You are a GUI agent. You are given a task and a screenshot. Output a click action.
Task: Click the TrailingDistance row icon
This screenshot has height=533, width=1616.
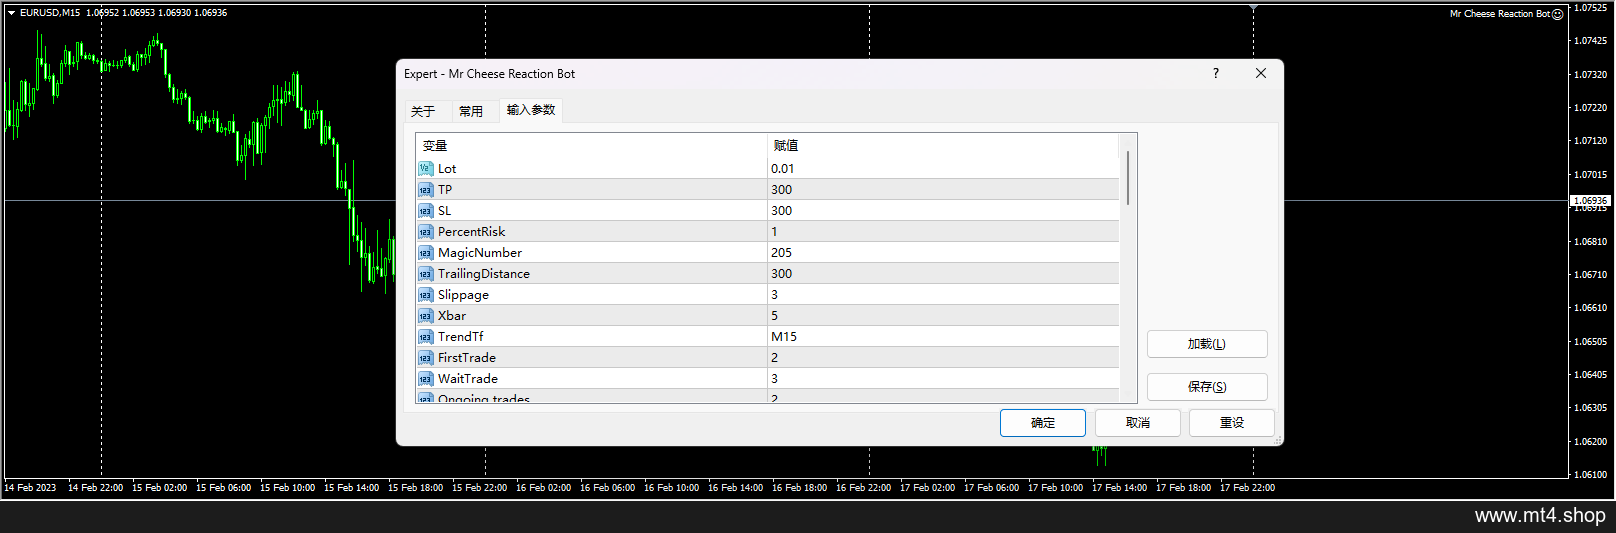[x=425, y=274]
